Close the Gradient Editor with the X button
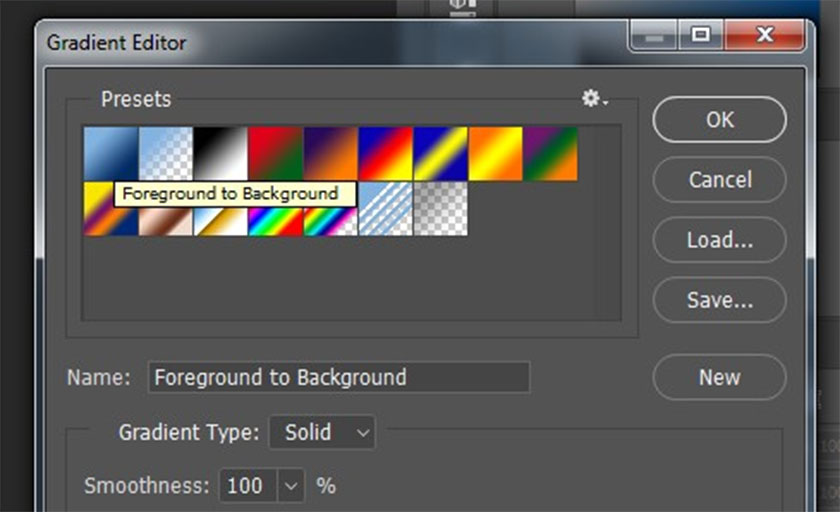Image resolution: width=840 pixels, height=512 pixels. [764, 35]
